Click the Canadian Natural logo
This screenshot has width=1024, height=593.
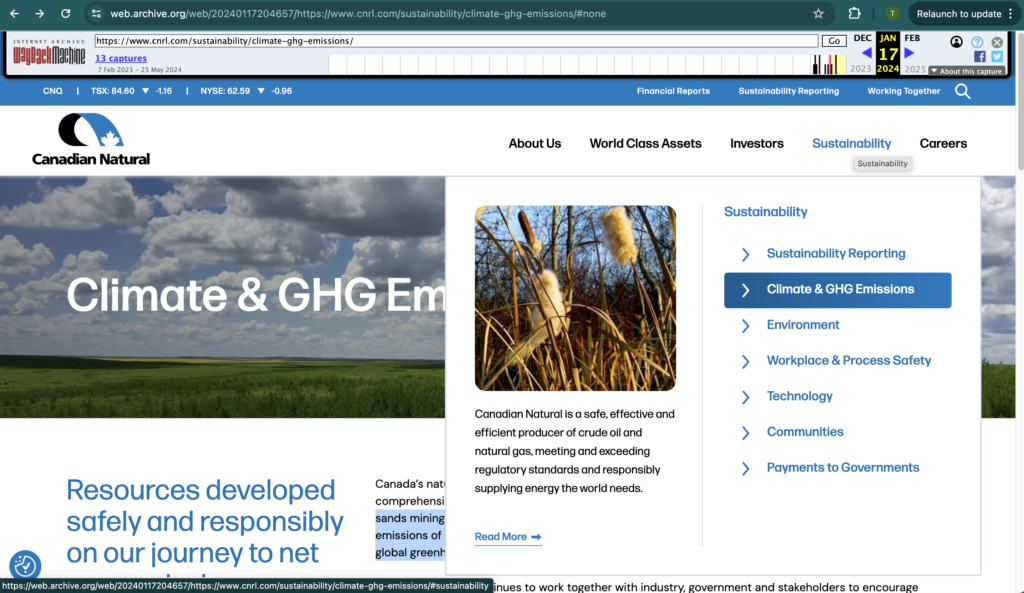coord(91,139)
